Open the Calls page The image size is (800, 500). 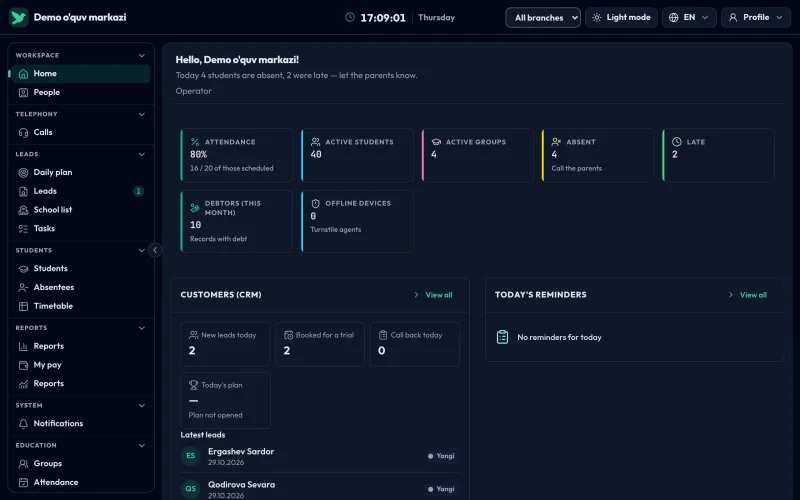pos(81,132)
